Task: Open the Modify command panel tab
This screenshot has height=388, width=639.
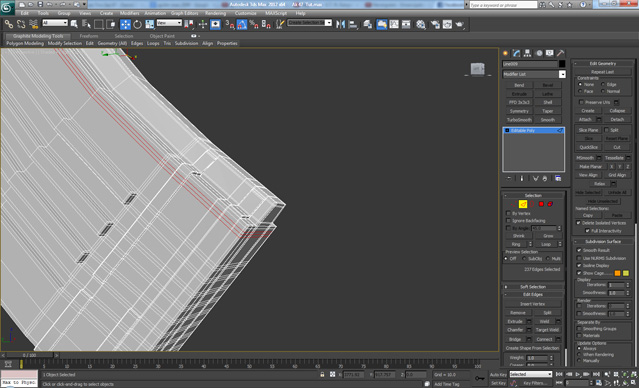Action: 516,53
